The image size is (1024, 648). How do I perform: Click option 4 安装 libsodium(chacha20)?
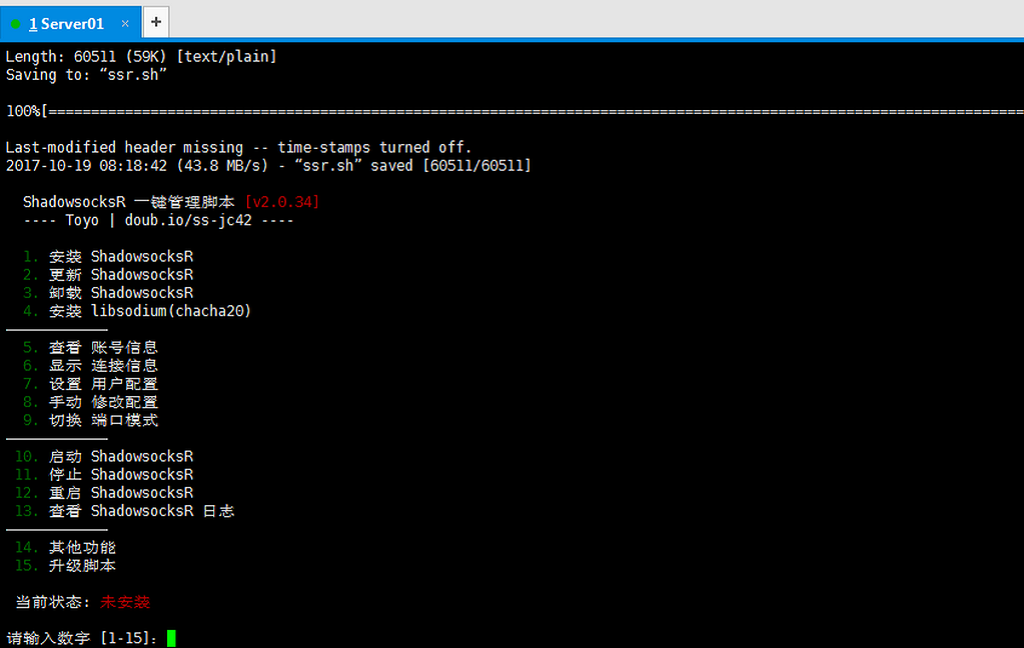click(x=137, y=311)
